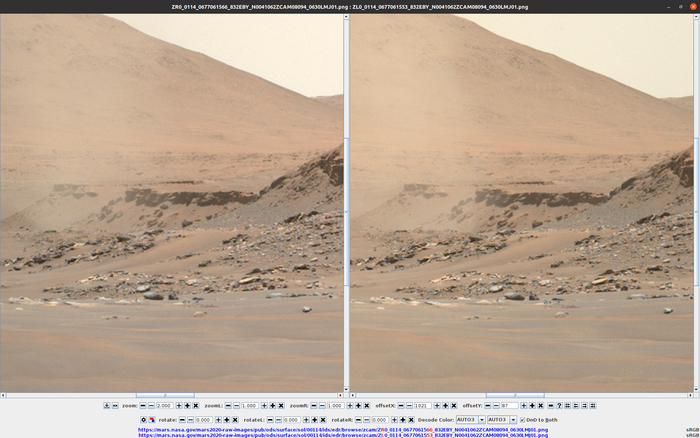Reset rotateL with its X button
Viewport: 700px width, 438px height.
point(323,420)
